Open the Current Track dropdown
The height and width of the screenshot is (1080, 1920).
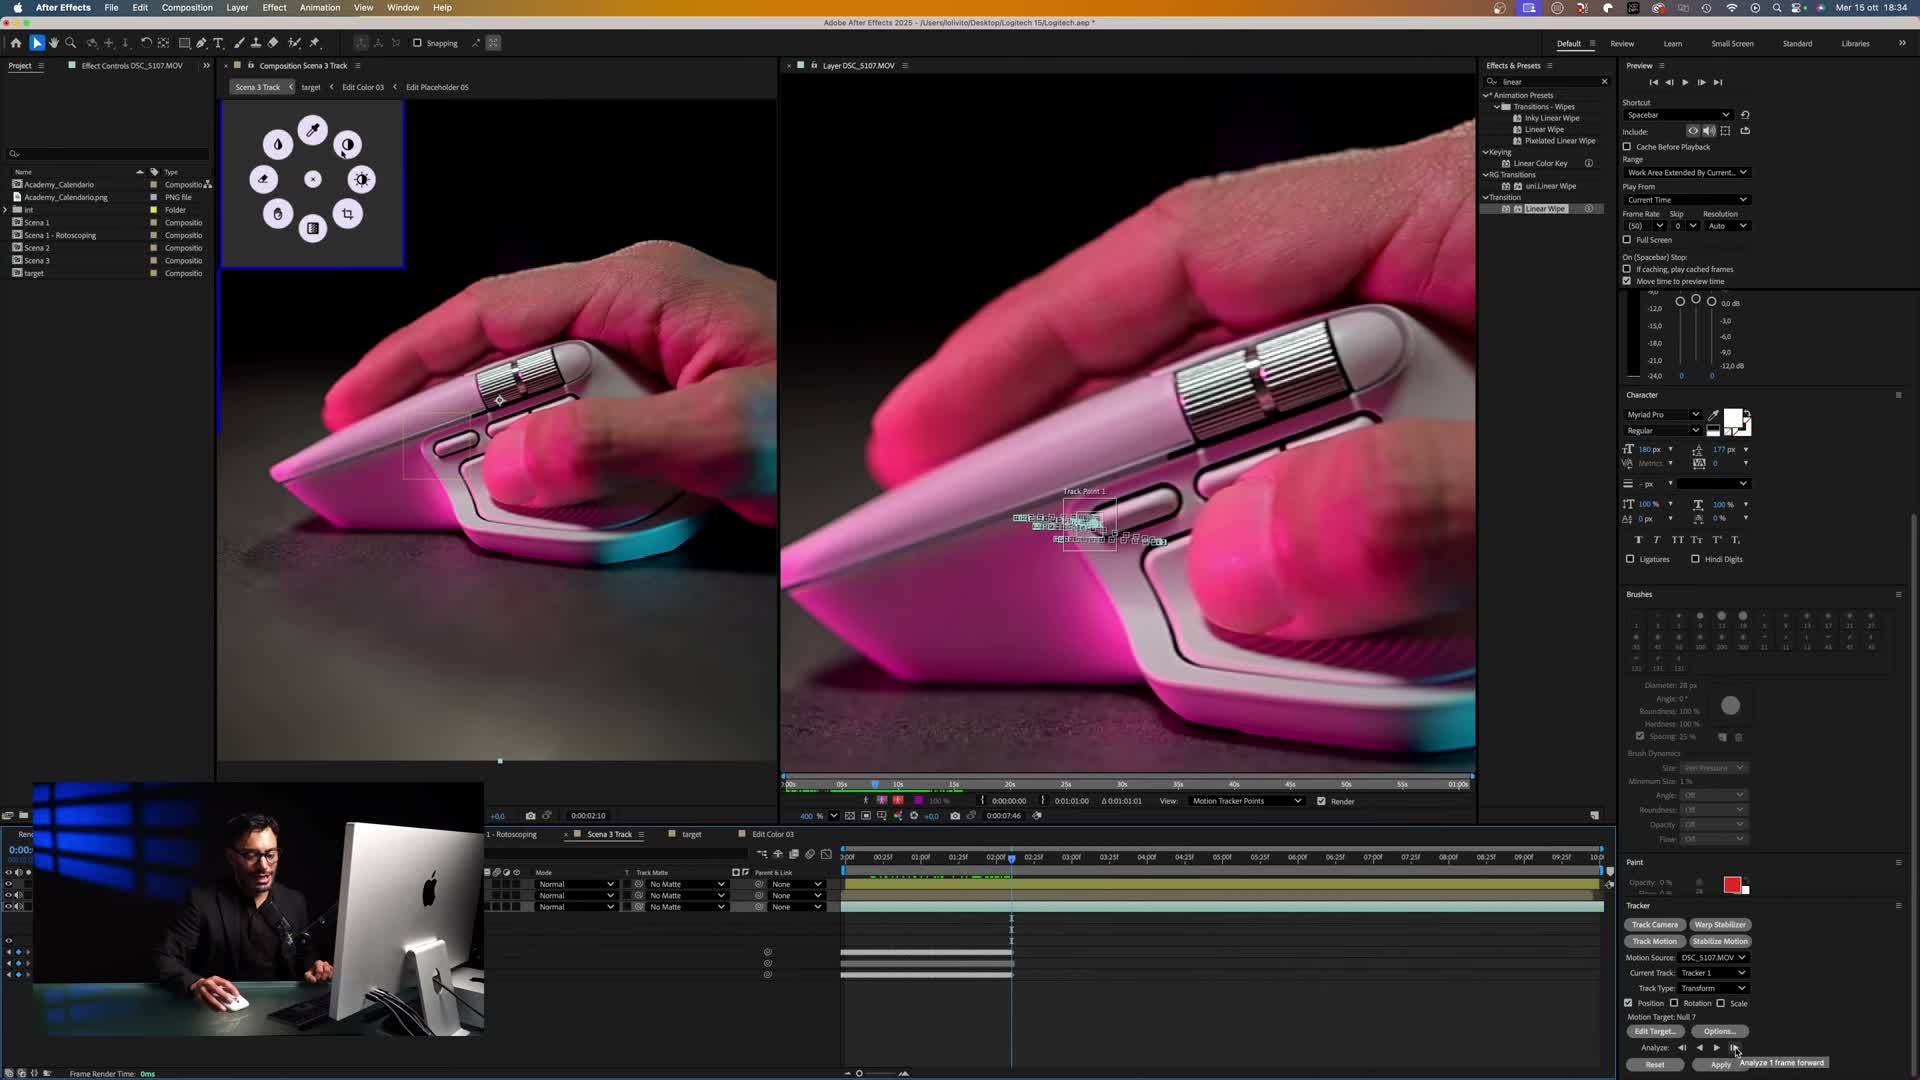pyautogui.click(x=1713, y=973)
